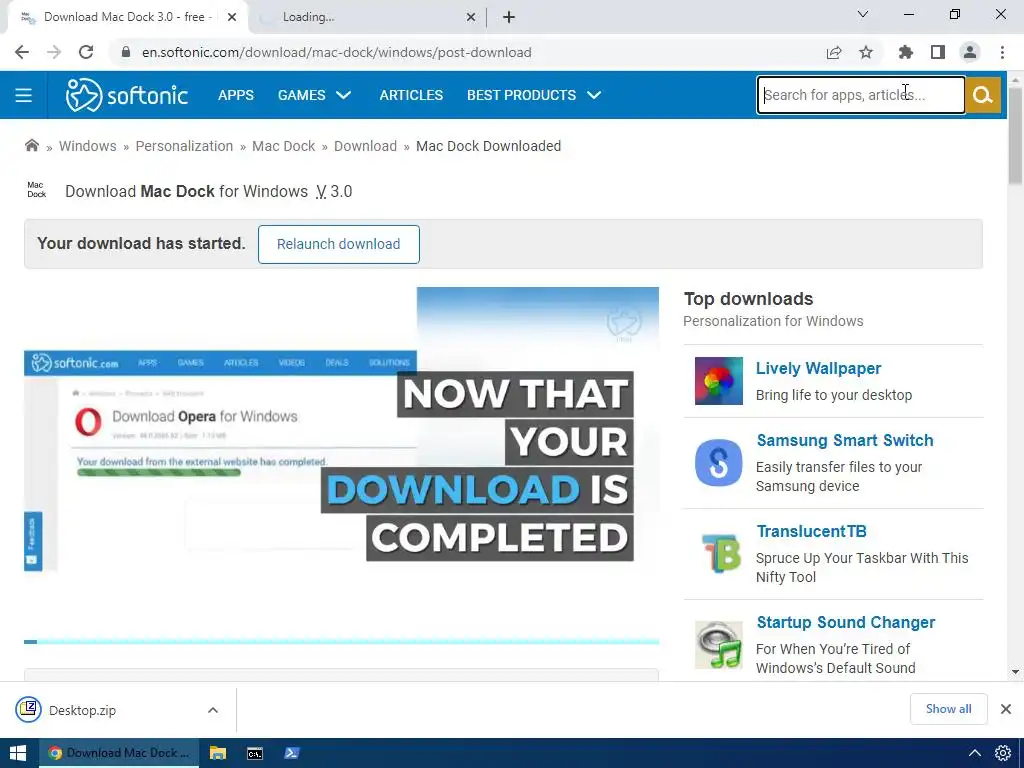Click the Chrome taskbar button

click(x=118, y=753)
